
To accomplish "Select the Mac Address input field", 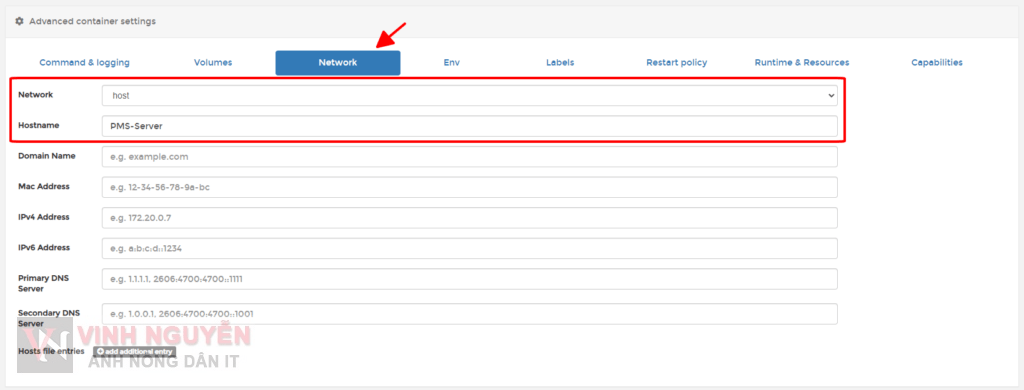I will pos(470,187).
